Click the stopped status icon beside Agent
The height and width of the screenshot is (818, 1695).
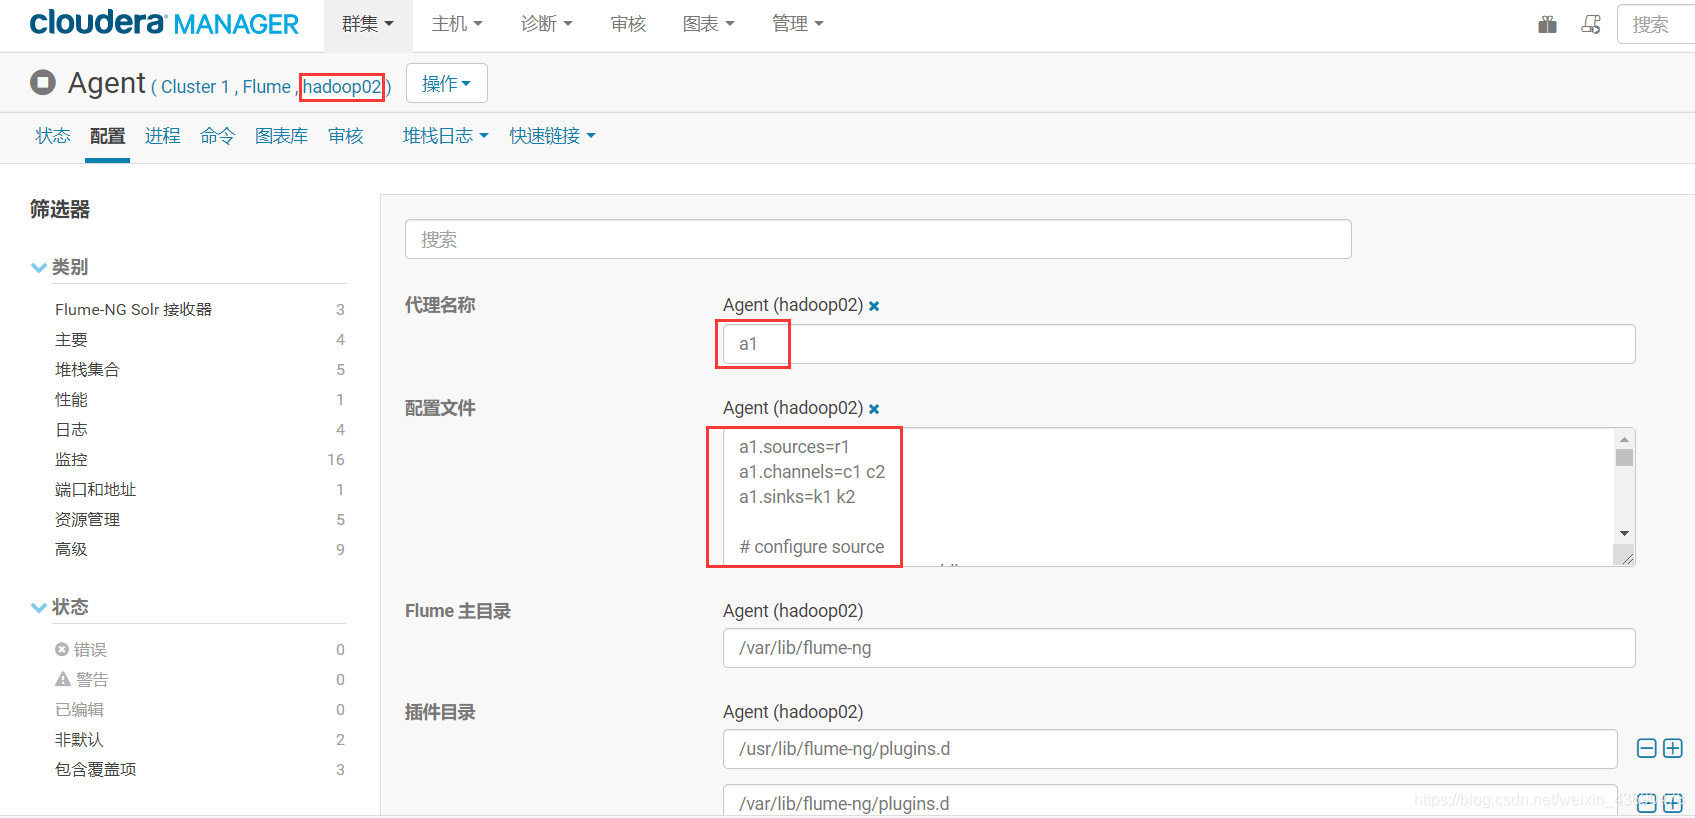pyautogui.click(x=43, y=82)
